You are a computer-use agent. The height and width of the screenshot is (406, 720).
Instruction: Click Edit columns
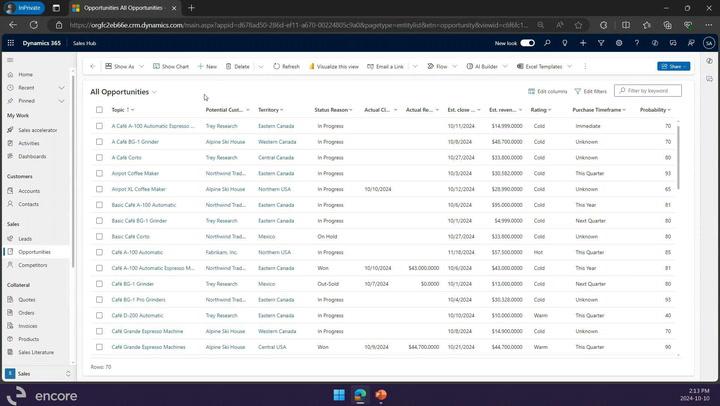coord(548,91)
